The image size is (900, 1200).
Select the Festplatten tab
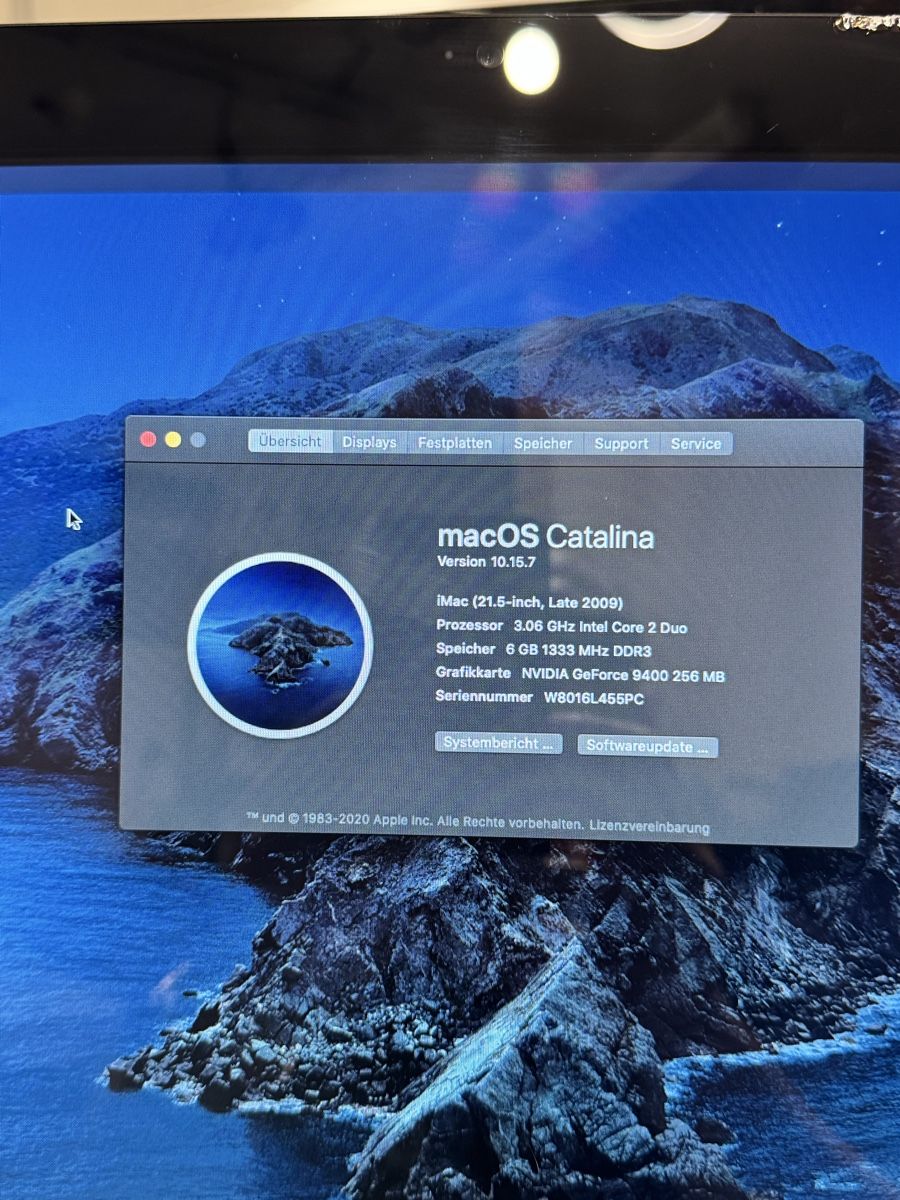coord(455,442)
